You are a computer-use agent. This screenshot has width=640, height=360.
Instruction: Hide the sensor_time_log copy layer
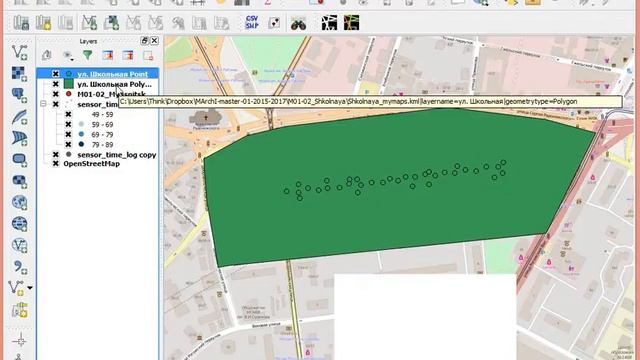click(56, 155)
